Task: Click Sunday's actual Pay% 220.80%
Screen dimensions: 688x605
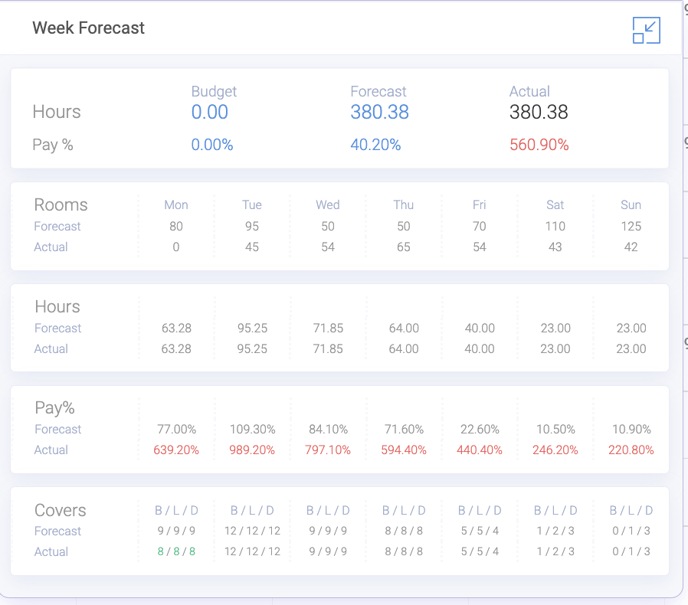Action: [x=631, y=450]
